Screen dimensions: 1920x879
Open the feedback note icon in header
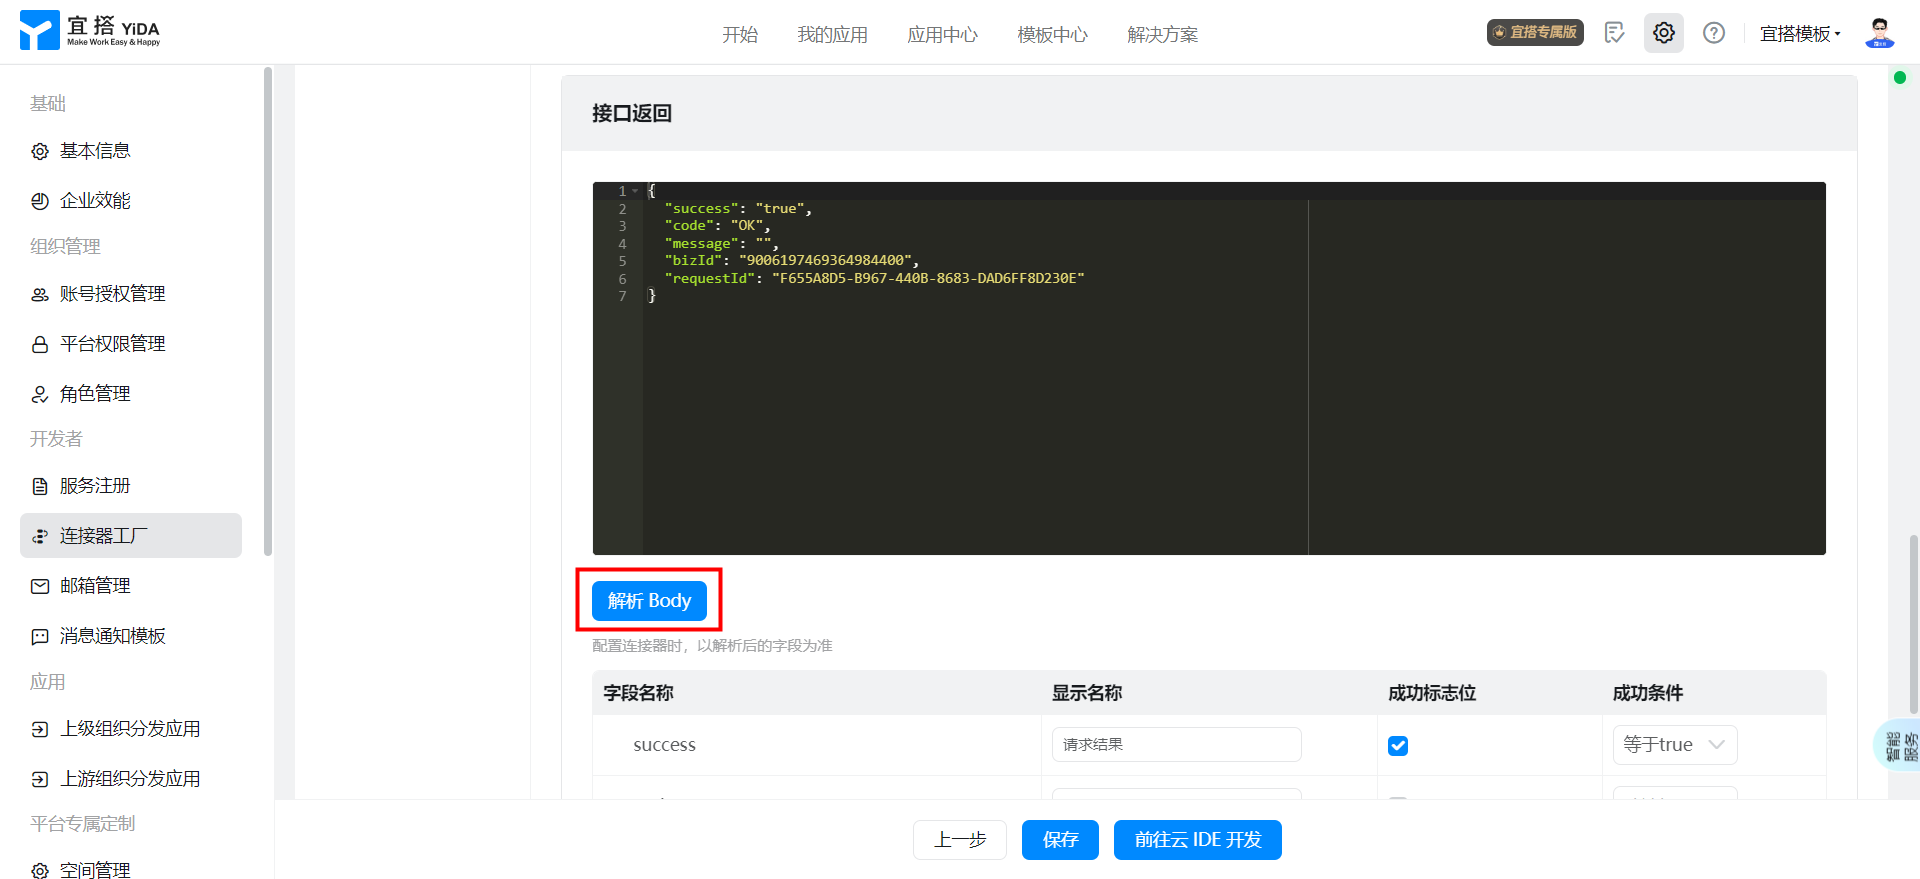coord(1614,33)
